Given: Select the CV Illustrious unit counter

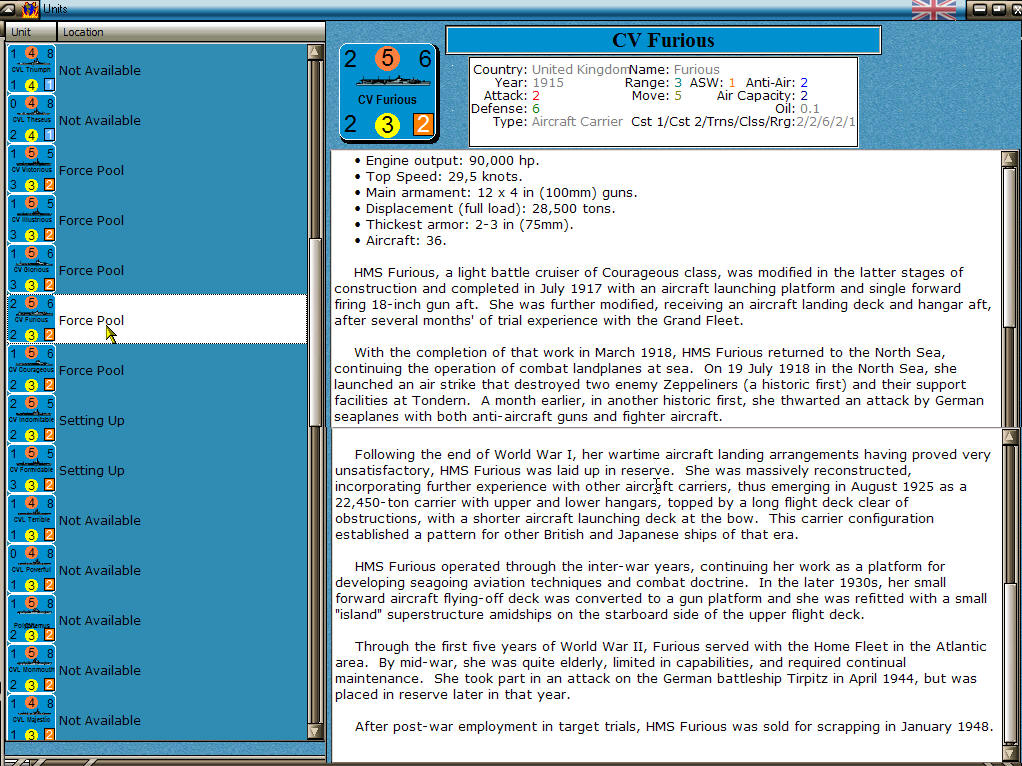Looking at the screenshot, I should 31,220.
